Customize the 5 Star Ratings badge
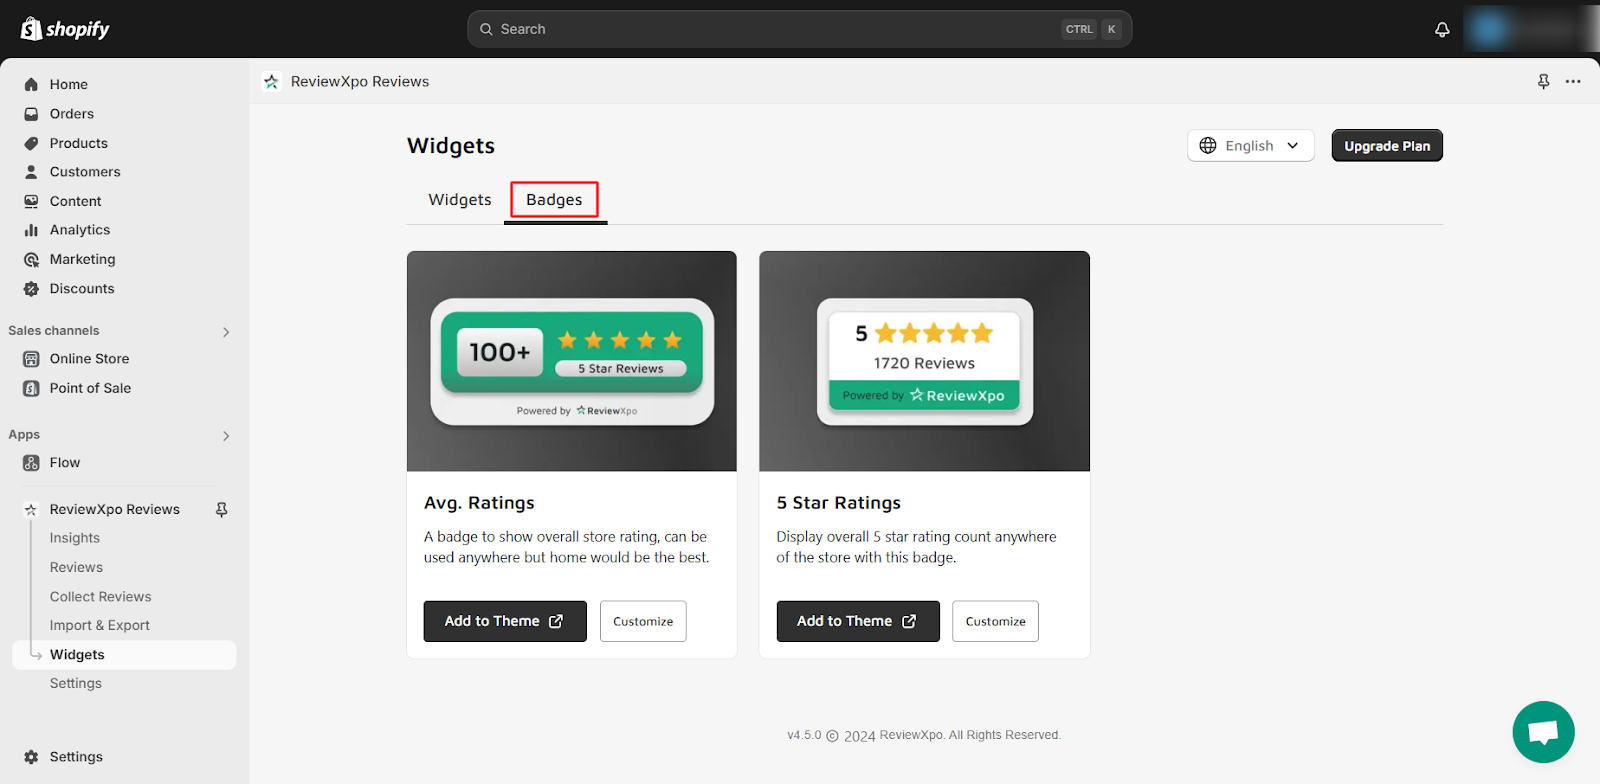1600x784 pixels. point(996,621)
